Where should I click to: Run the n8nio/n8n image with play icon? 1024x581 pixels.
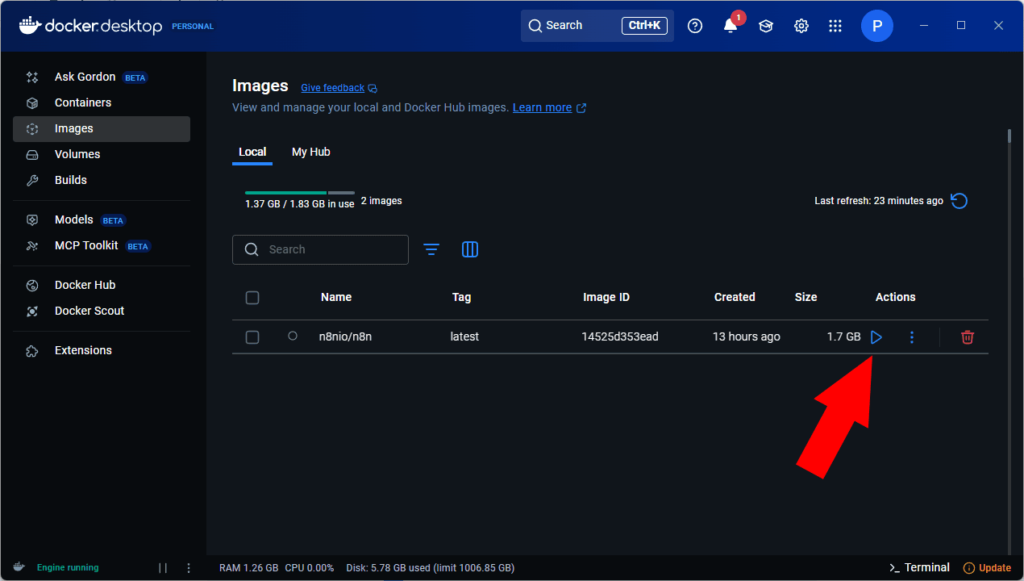[x=876, y=337]
